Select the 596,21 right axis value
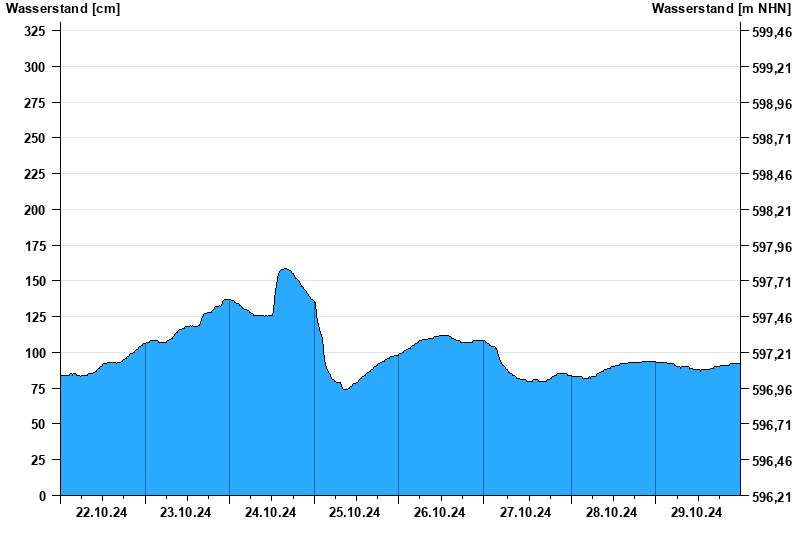Viewport: 800px width, 550px height. tap(772, 497)
